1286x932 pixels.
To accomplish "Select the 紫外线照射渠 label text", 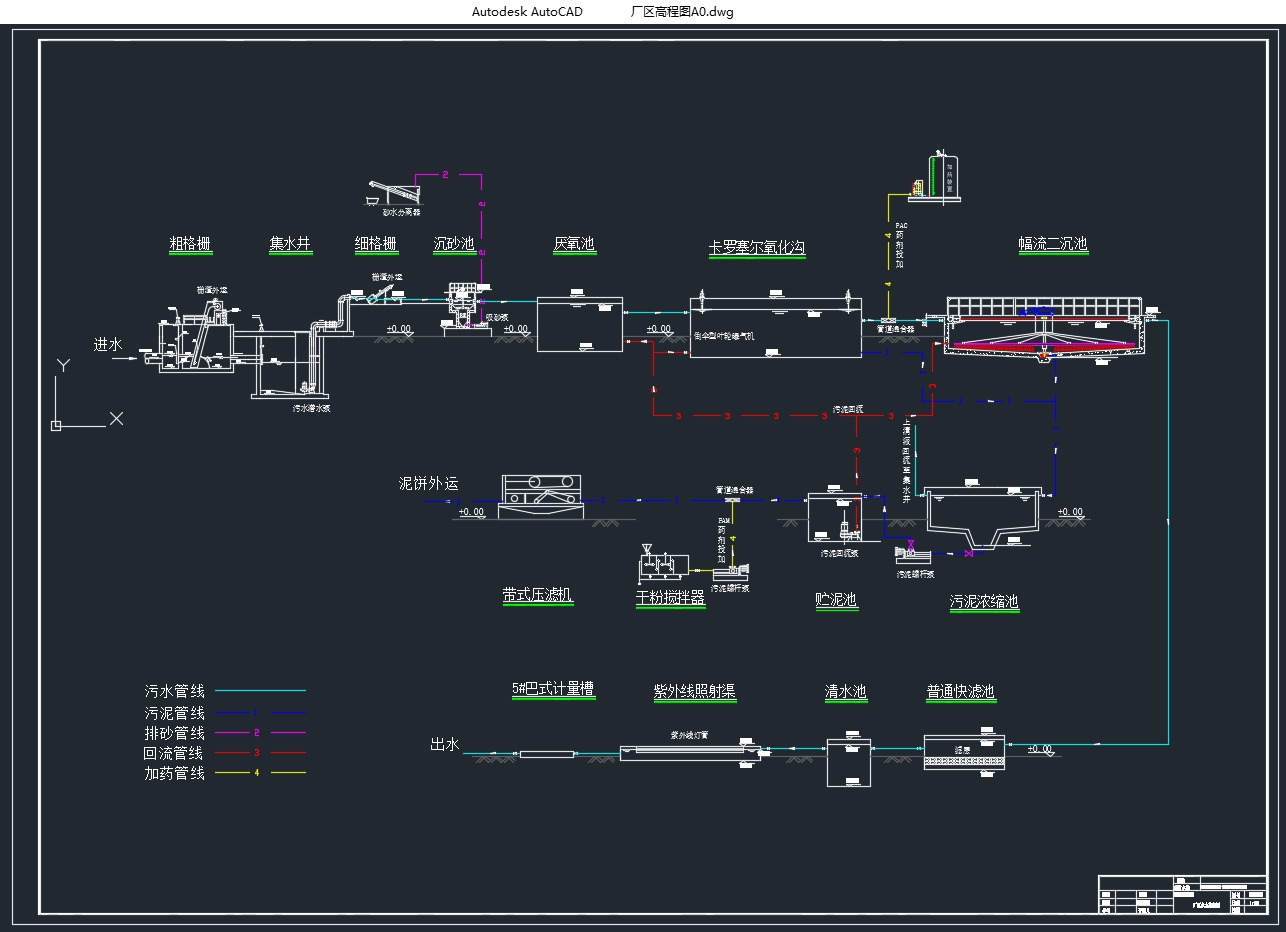I will tap(694, 692).
